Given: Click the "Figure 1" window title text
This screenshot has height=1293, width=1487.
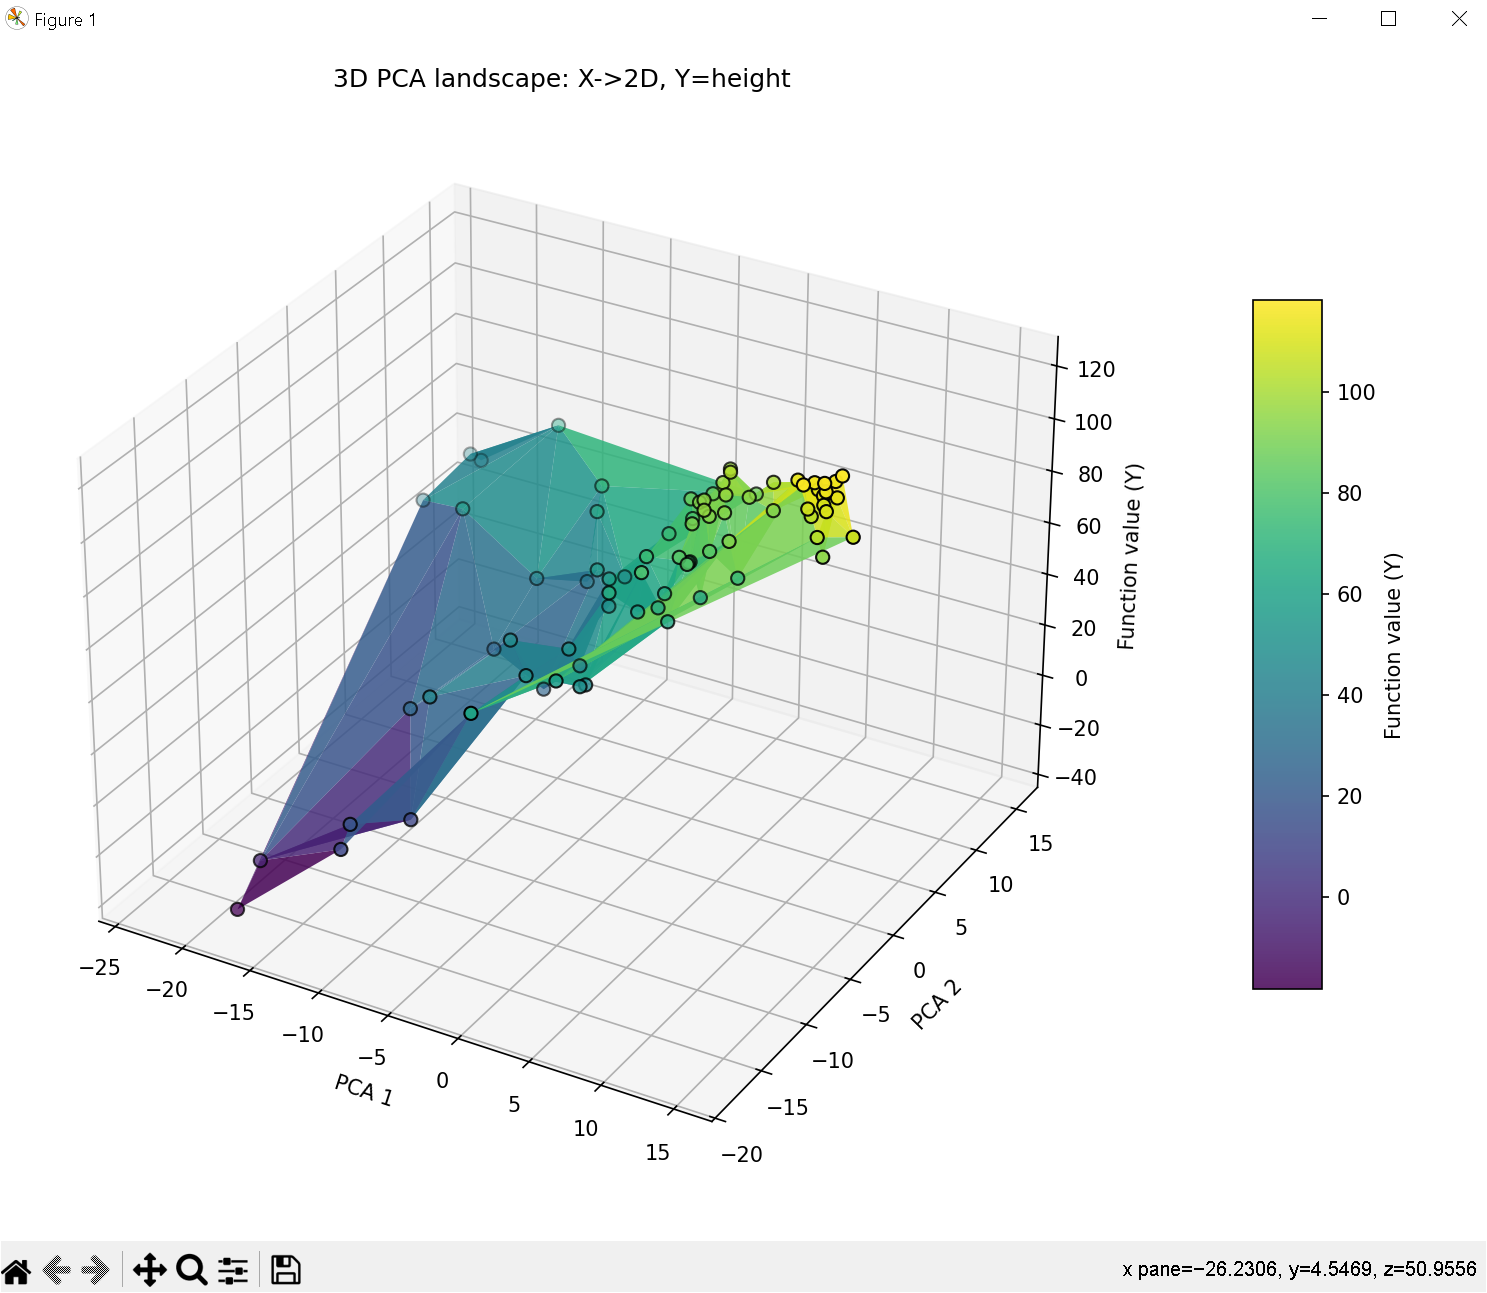Looking at the screenshot, I should pos(65,20).
